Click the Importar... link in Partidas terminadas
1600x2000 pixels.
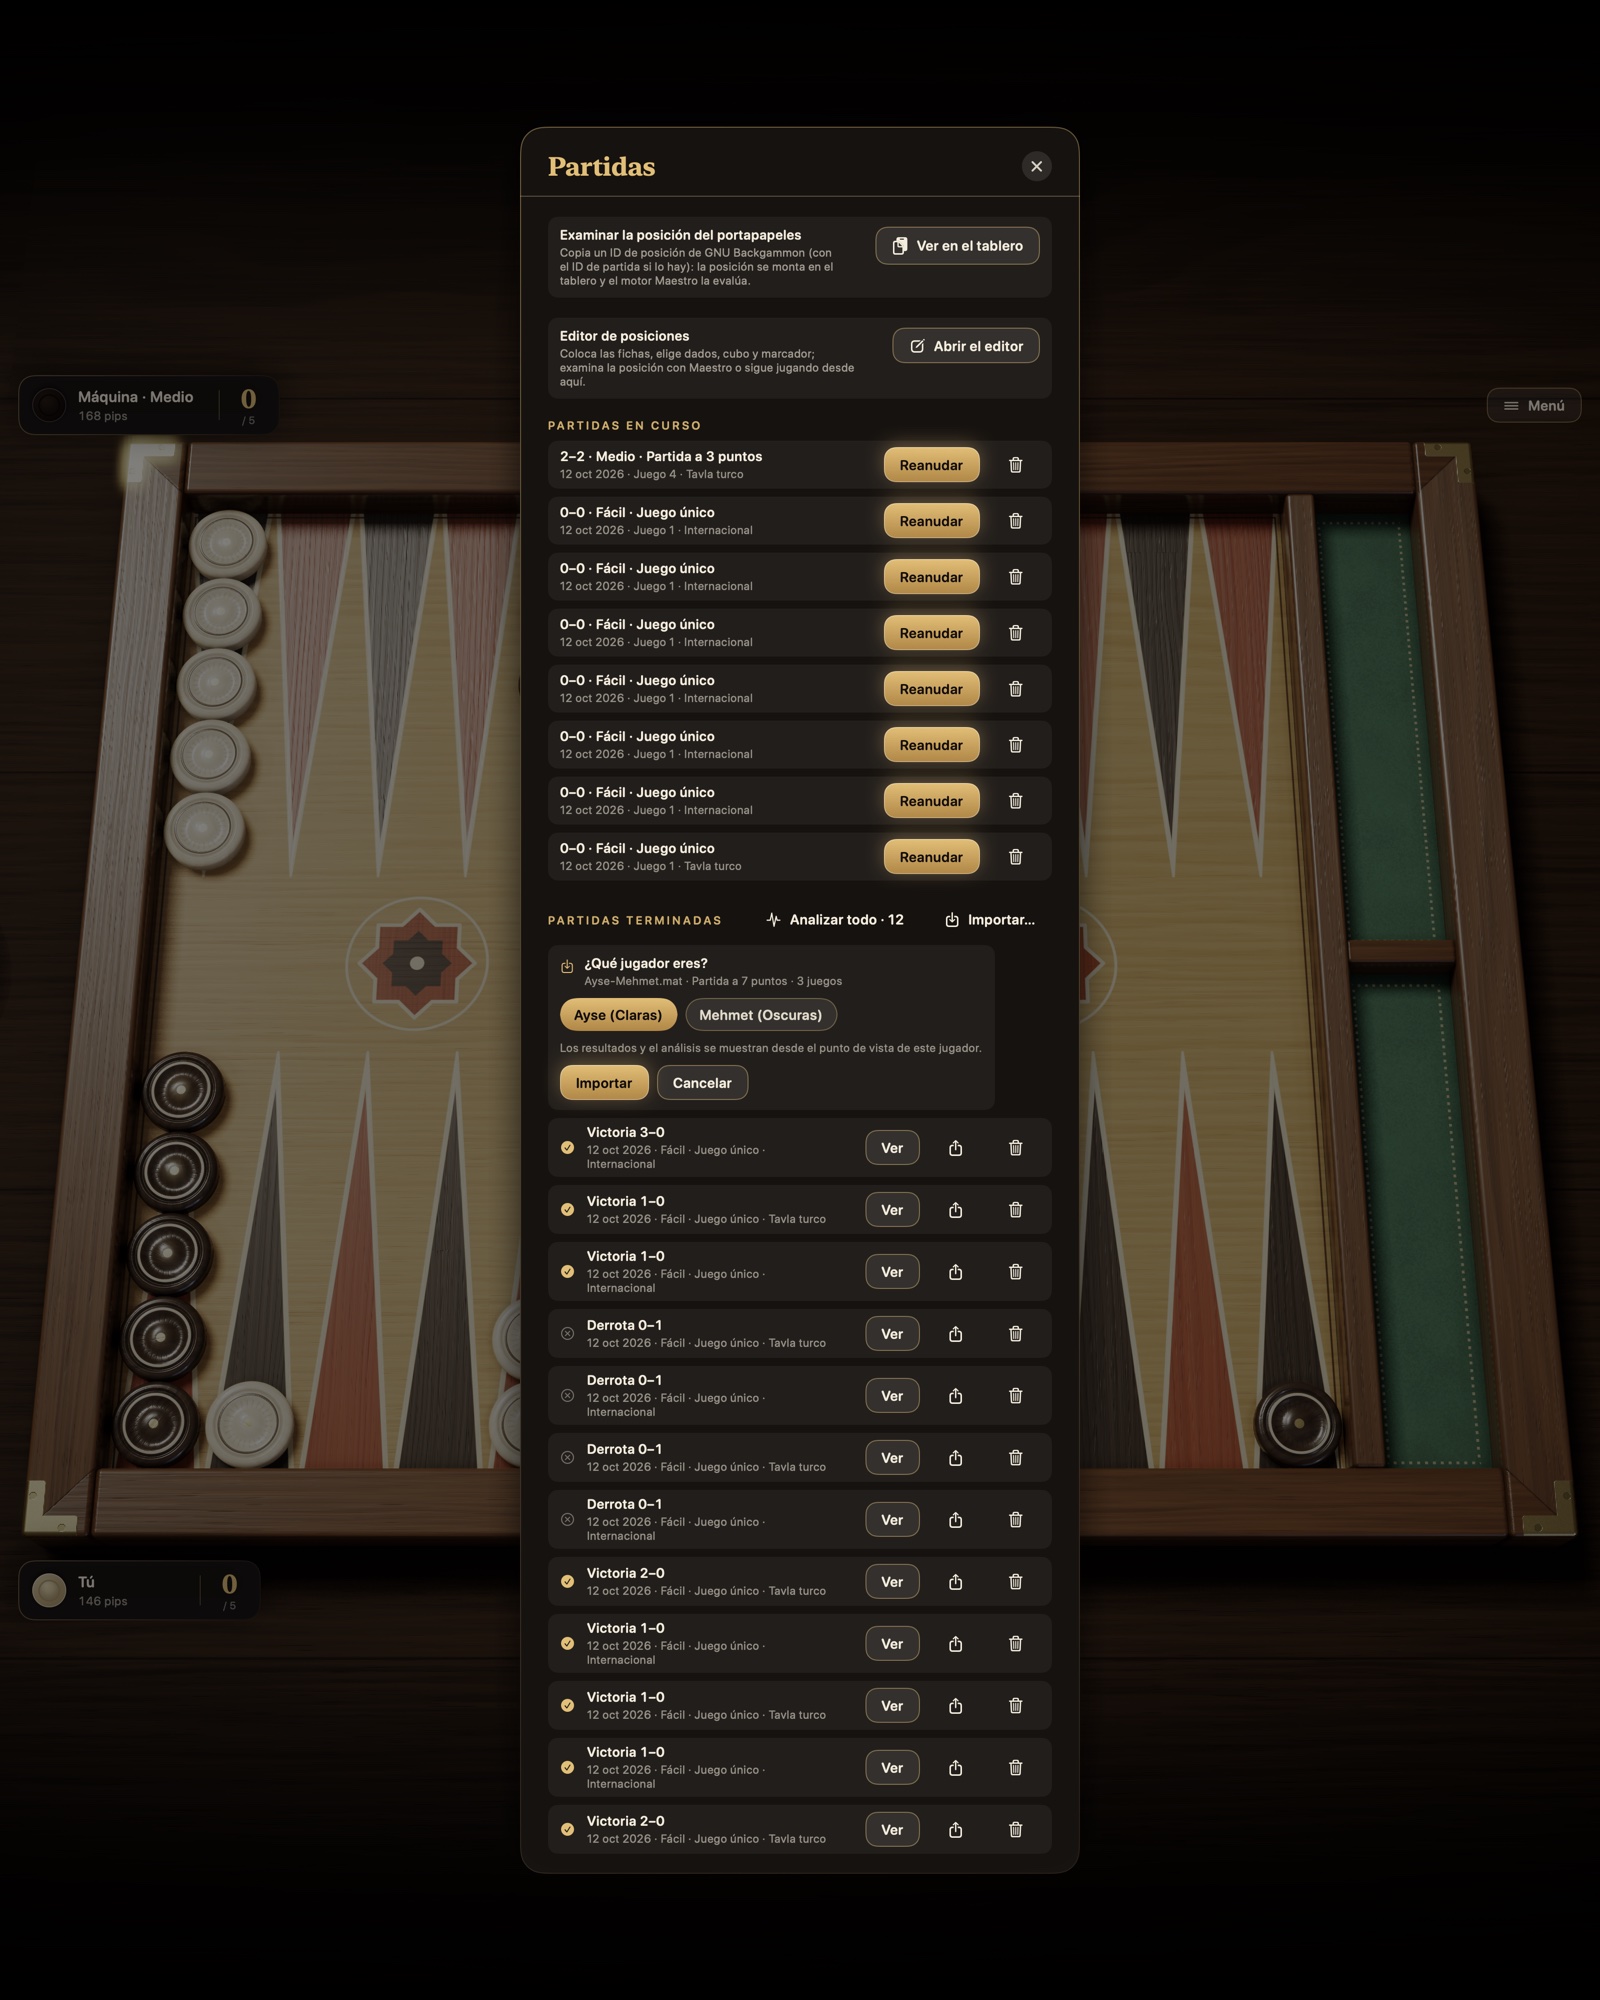[x=990, y=920]
